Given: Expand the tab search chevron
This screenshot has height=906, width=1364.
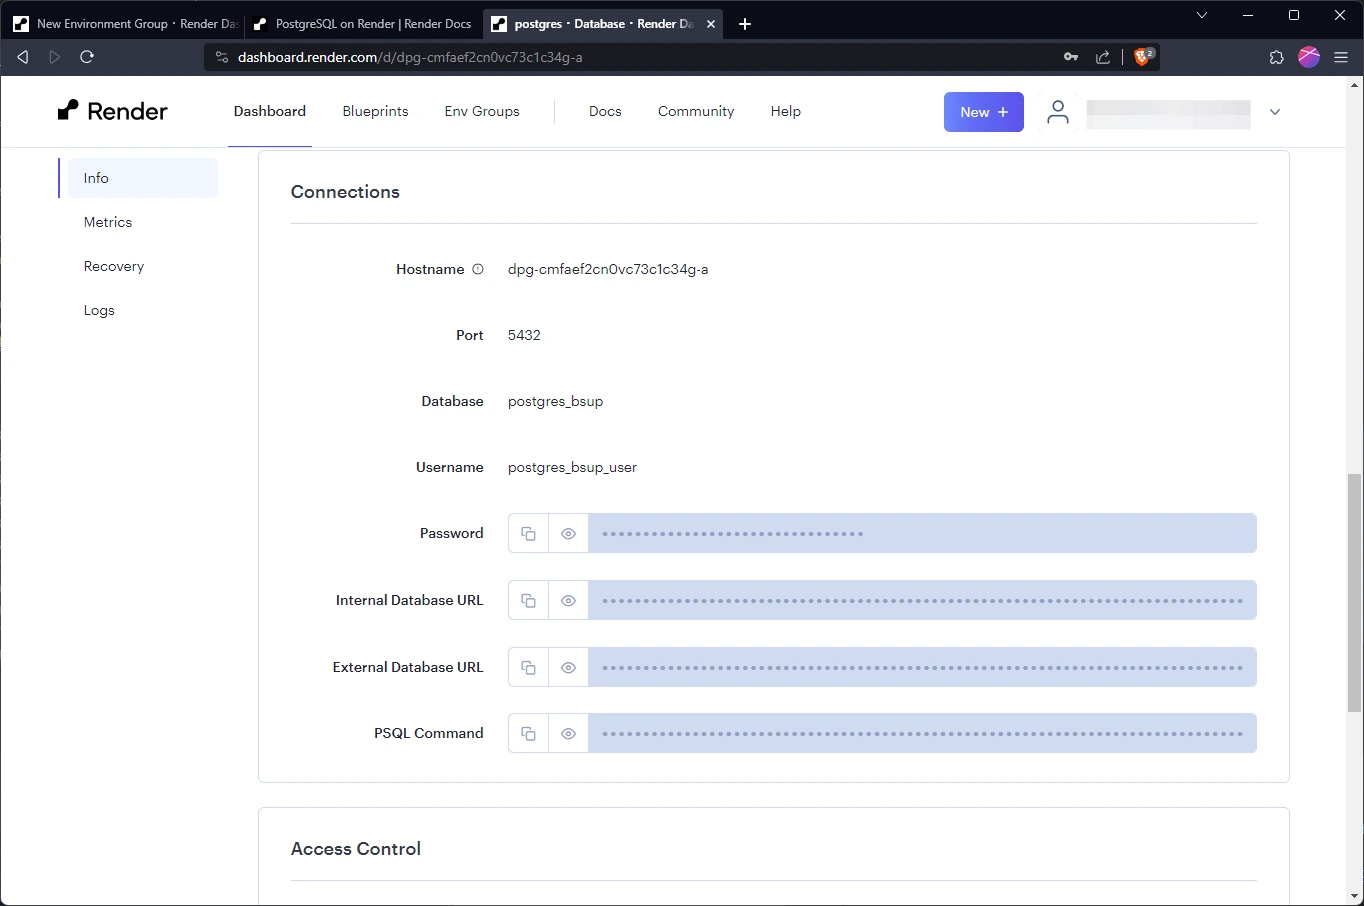Looking at the screenshot, I should (x=1201, y=16).
